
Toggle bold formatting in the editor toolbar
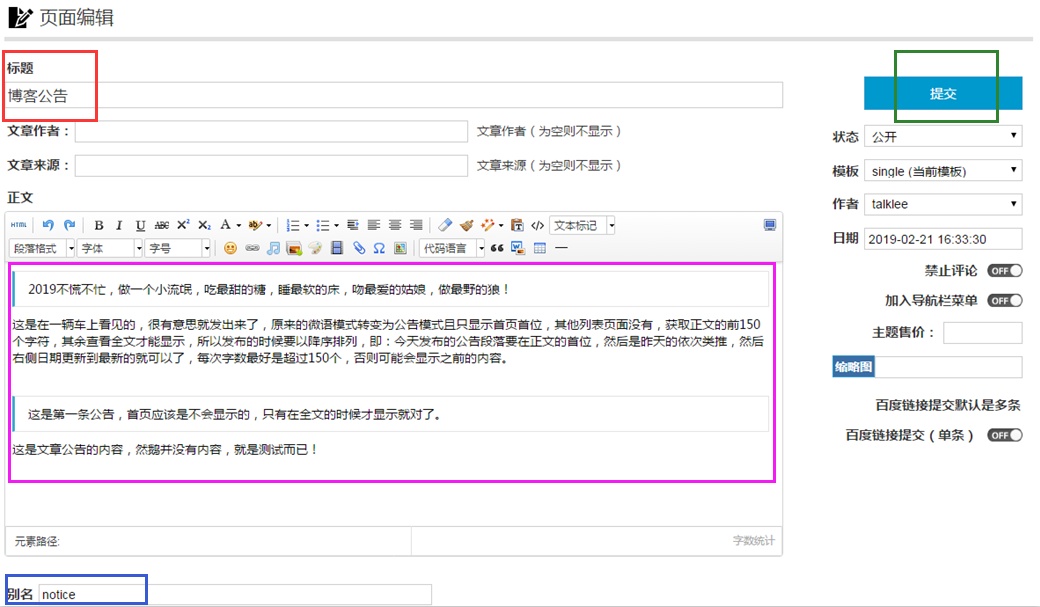click(98, 226)
